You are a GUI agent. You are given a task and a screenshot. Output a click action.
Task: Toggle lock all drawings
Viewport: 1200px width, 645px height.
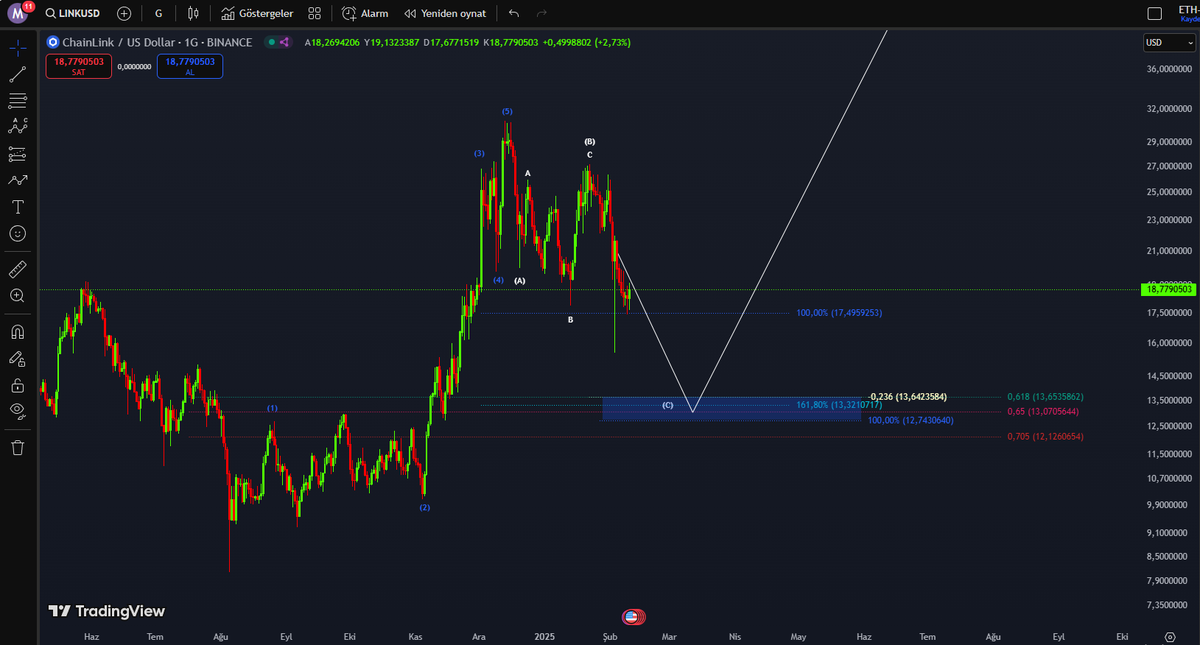pos(17,385)
